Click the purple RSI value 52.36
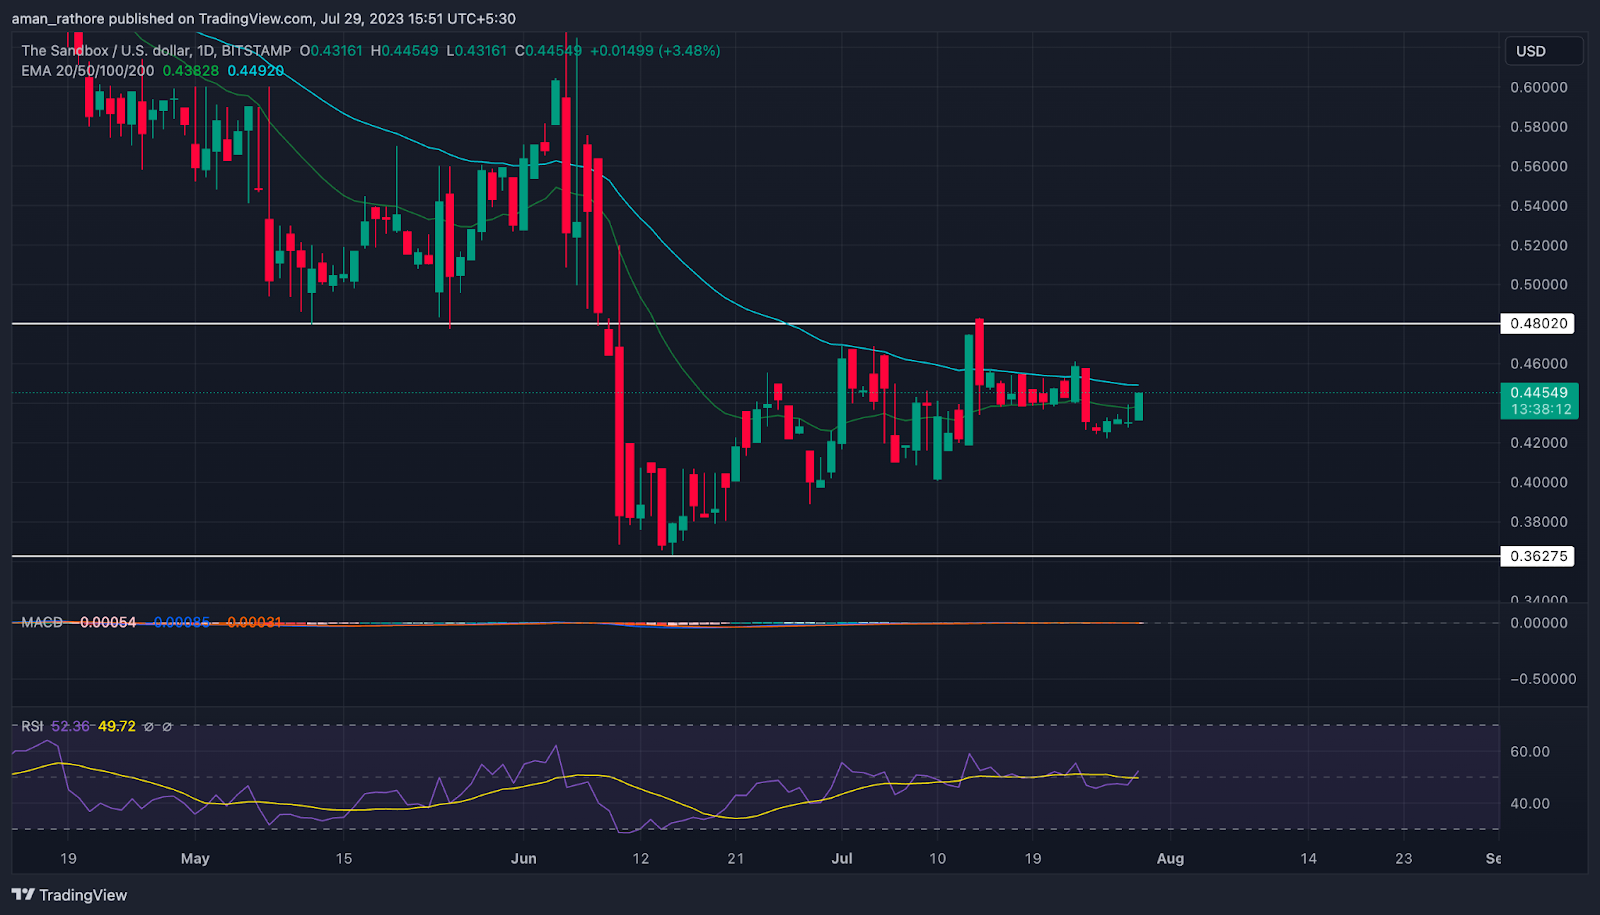The image size is (1600, 915). pos(70,727)
